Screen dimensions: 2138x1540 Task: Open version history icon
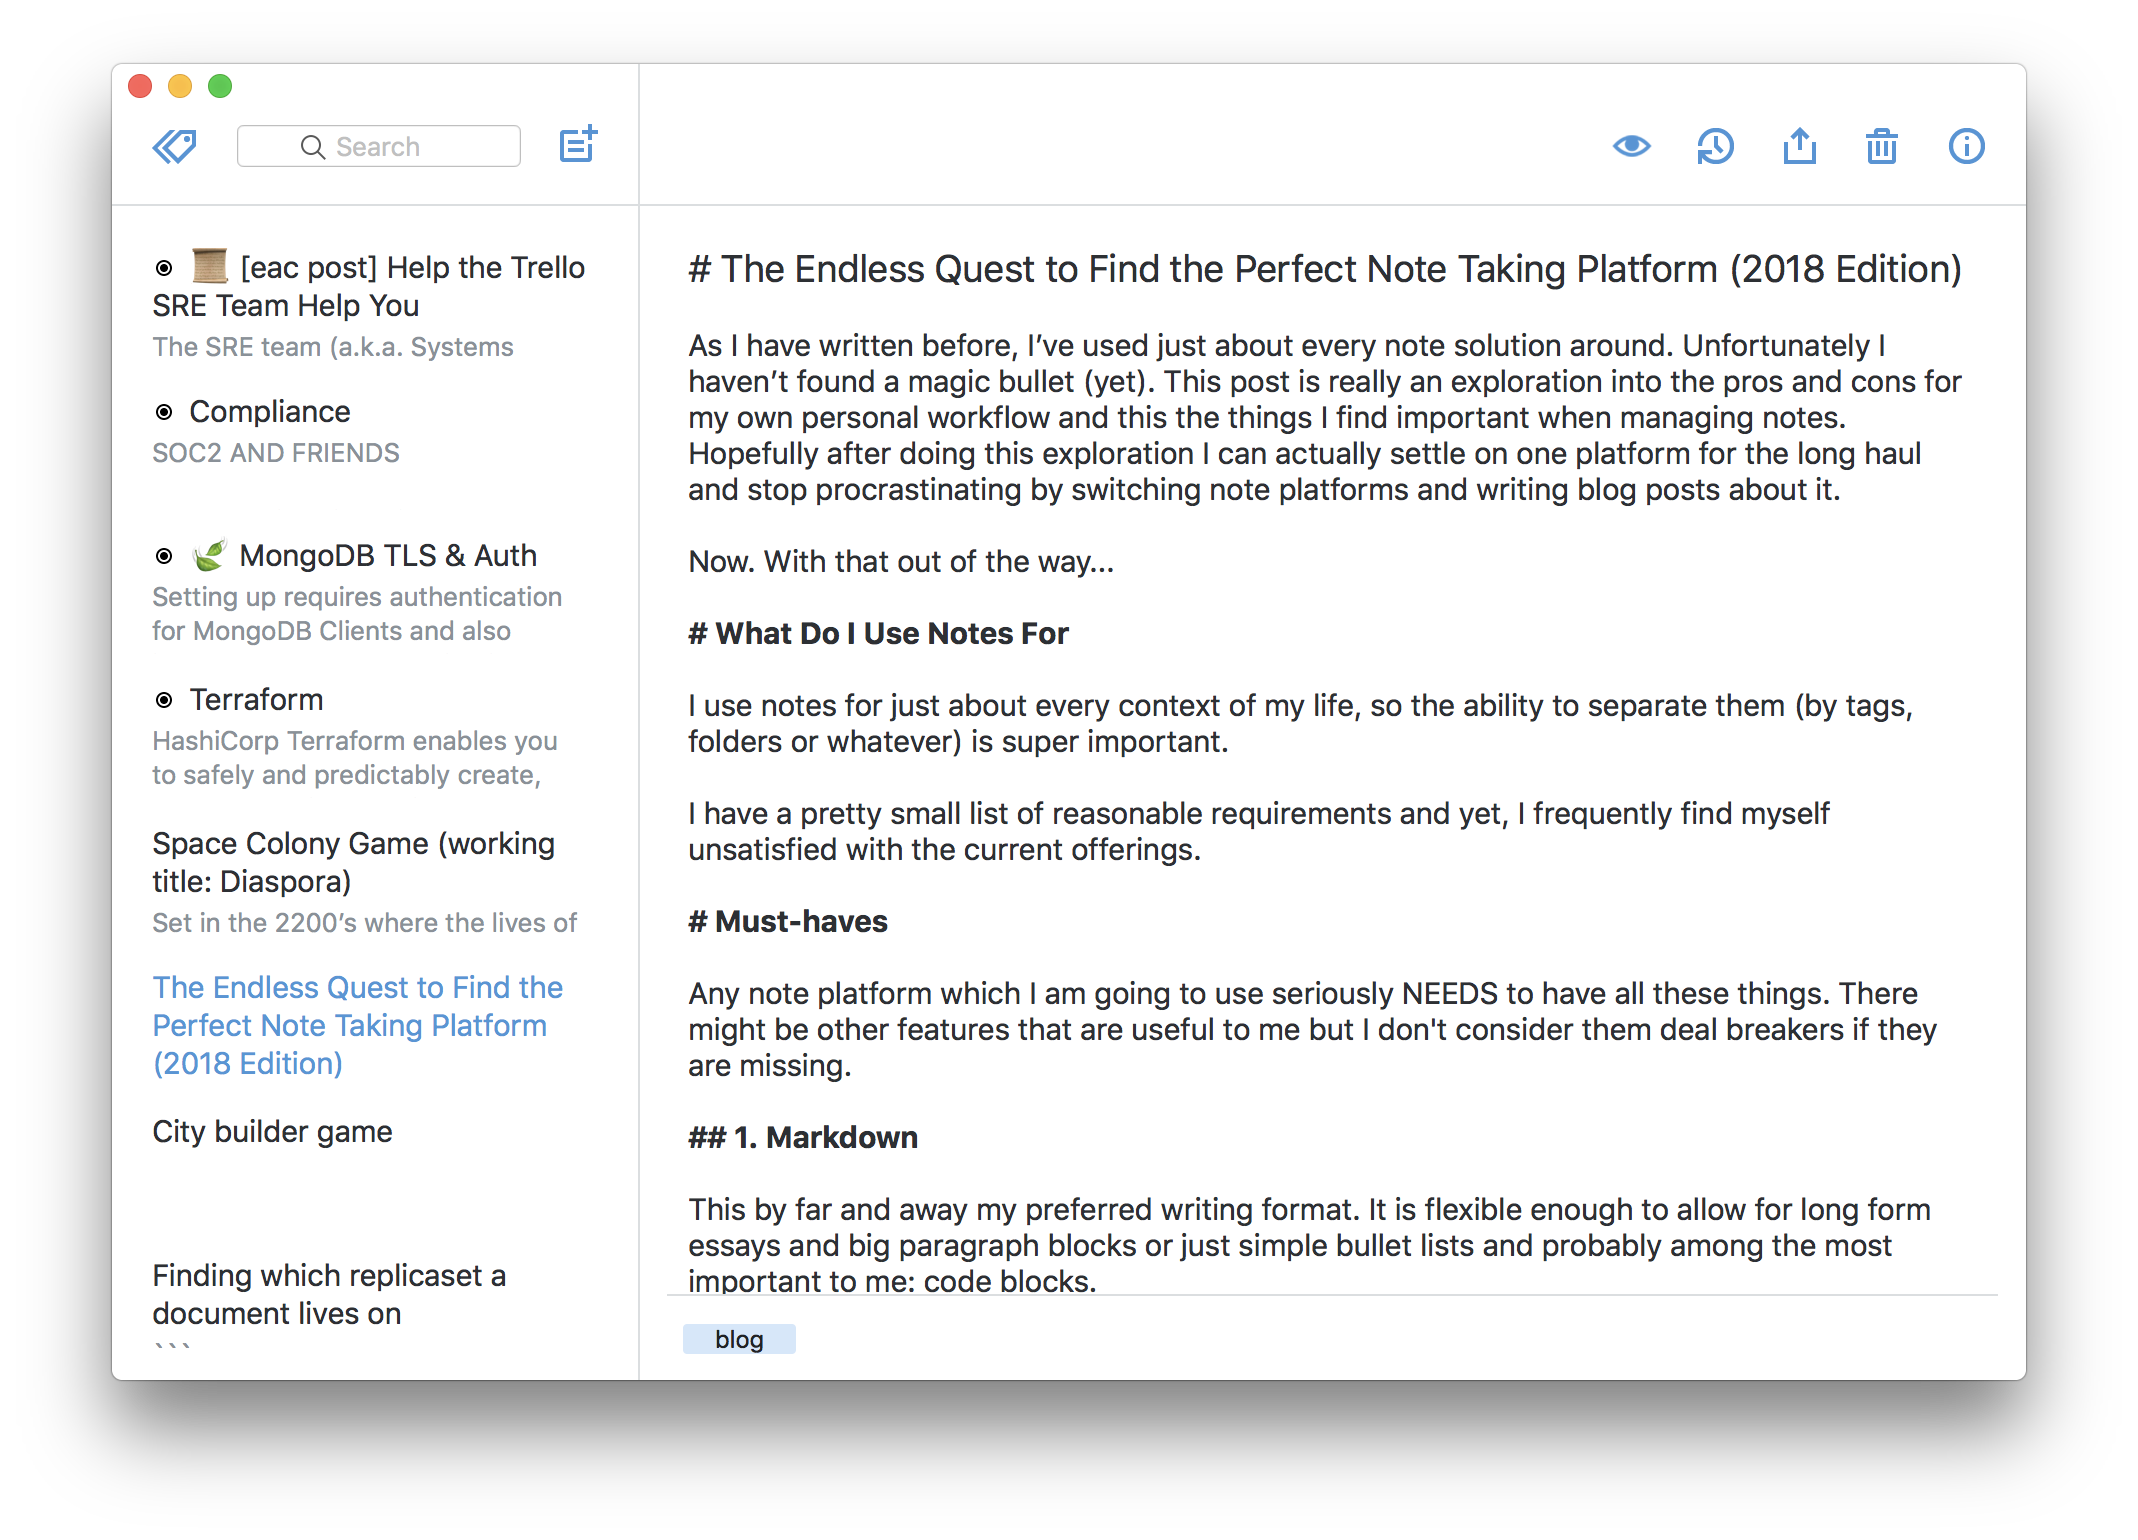pyautogui.click(x=1716, y=146)
